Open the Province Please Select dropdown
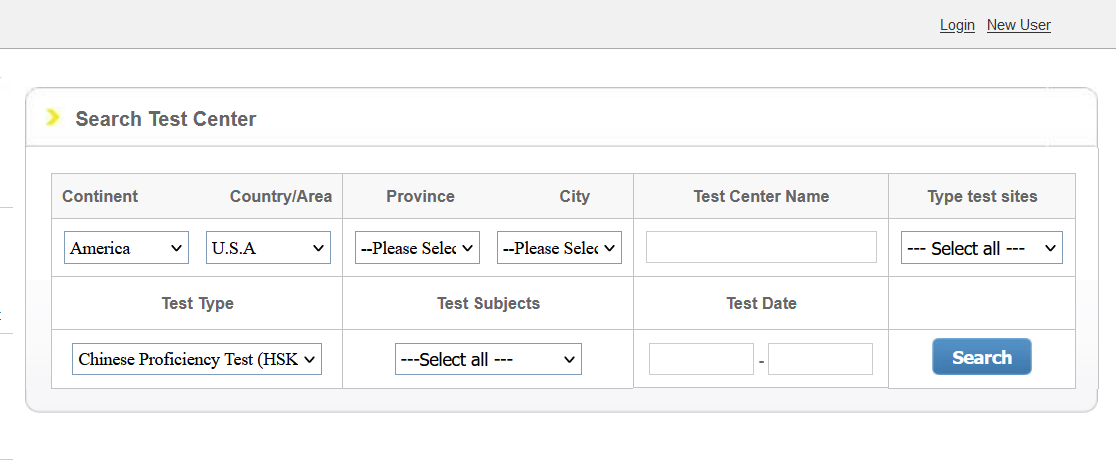Screen dimensions: 1116x461 coord(417,248)
